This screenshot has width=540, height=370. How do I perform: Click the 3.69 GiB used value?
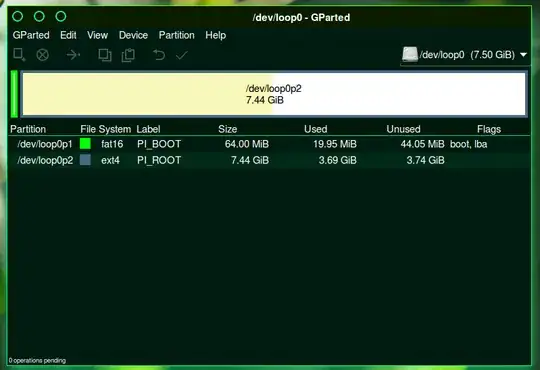pyautogui.click(x=338, y=160)
